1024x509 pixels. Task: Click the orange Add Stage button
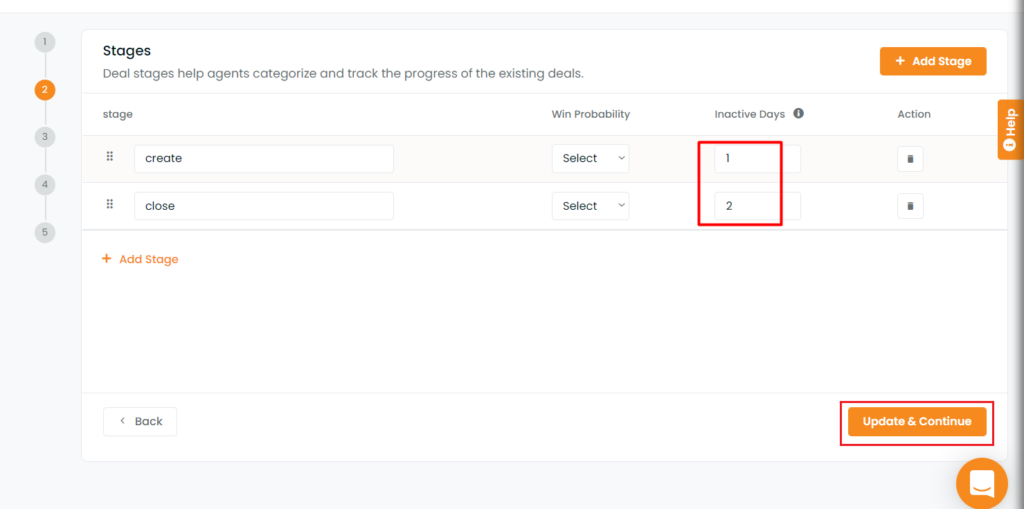coord(932,61)
